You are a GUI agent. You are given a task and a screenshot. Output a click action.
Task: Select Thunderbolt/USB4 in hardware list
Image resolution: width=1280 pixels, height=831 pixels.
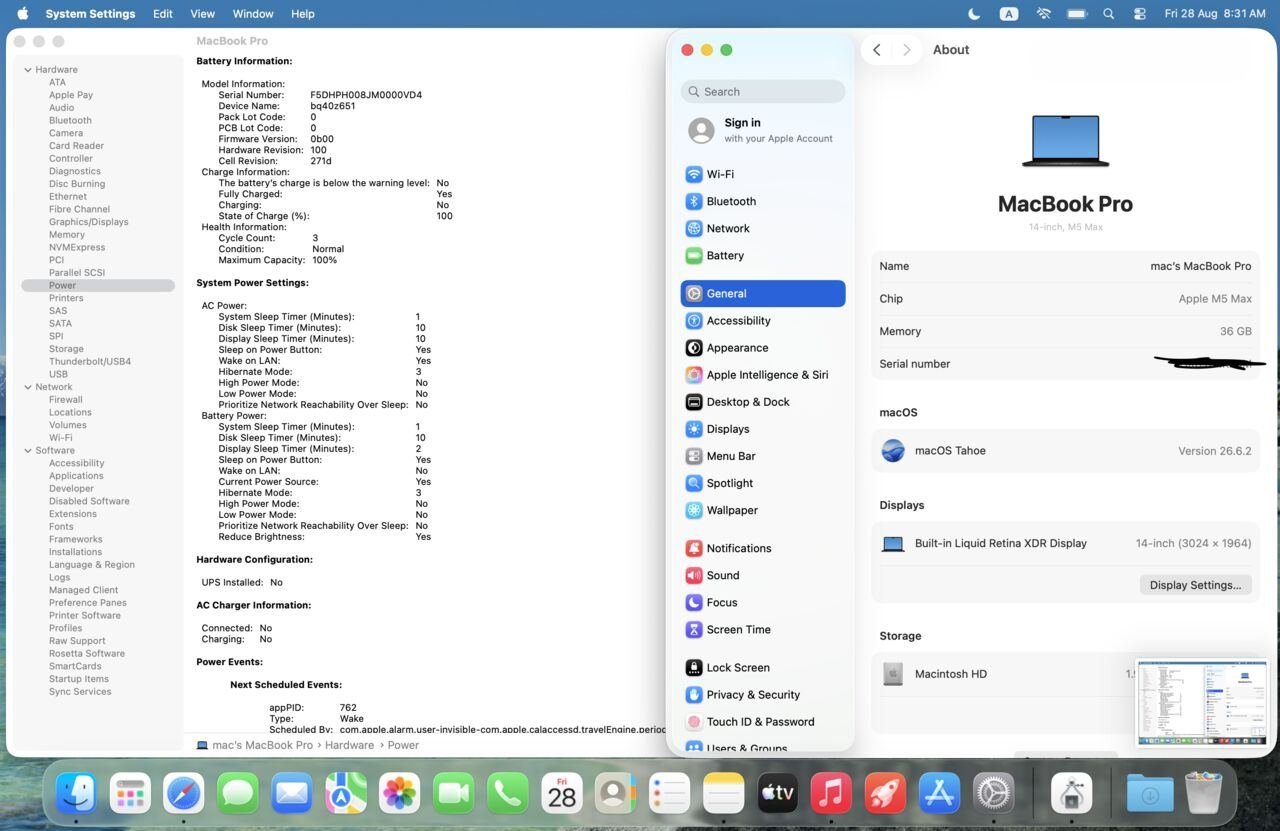tap(90, 362)
